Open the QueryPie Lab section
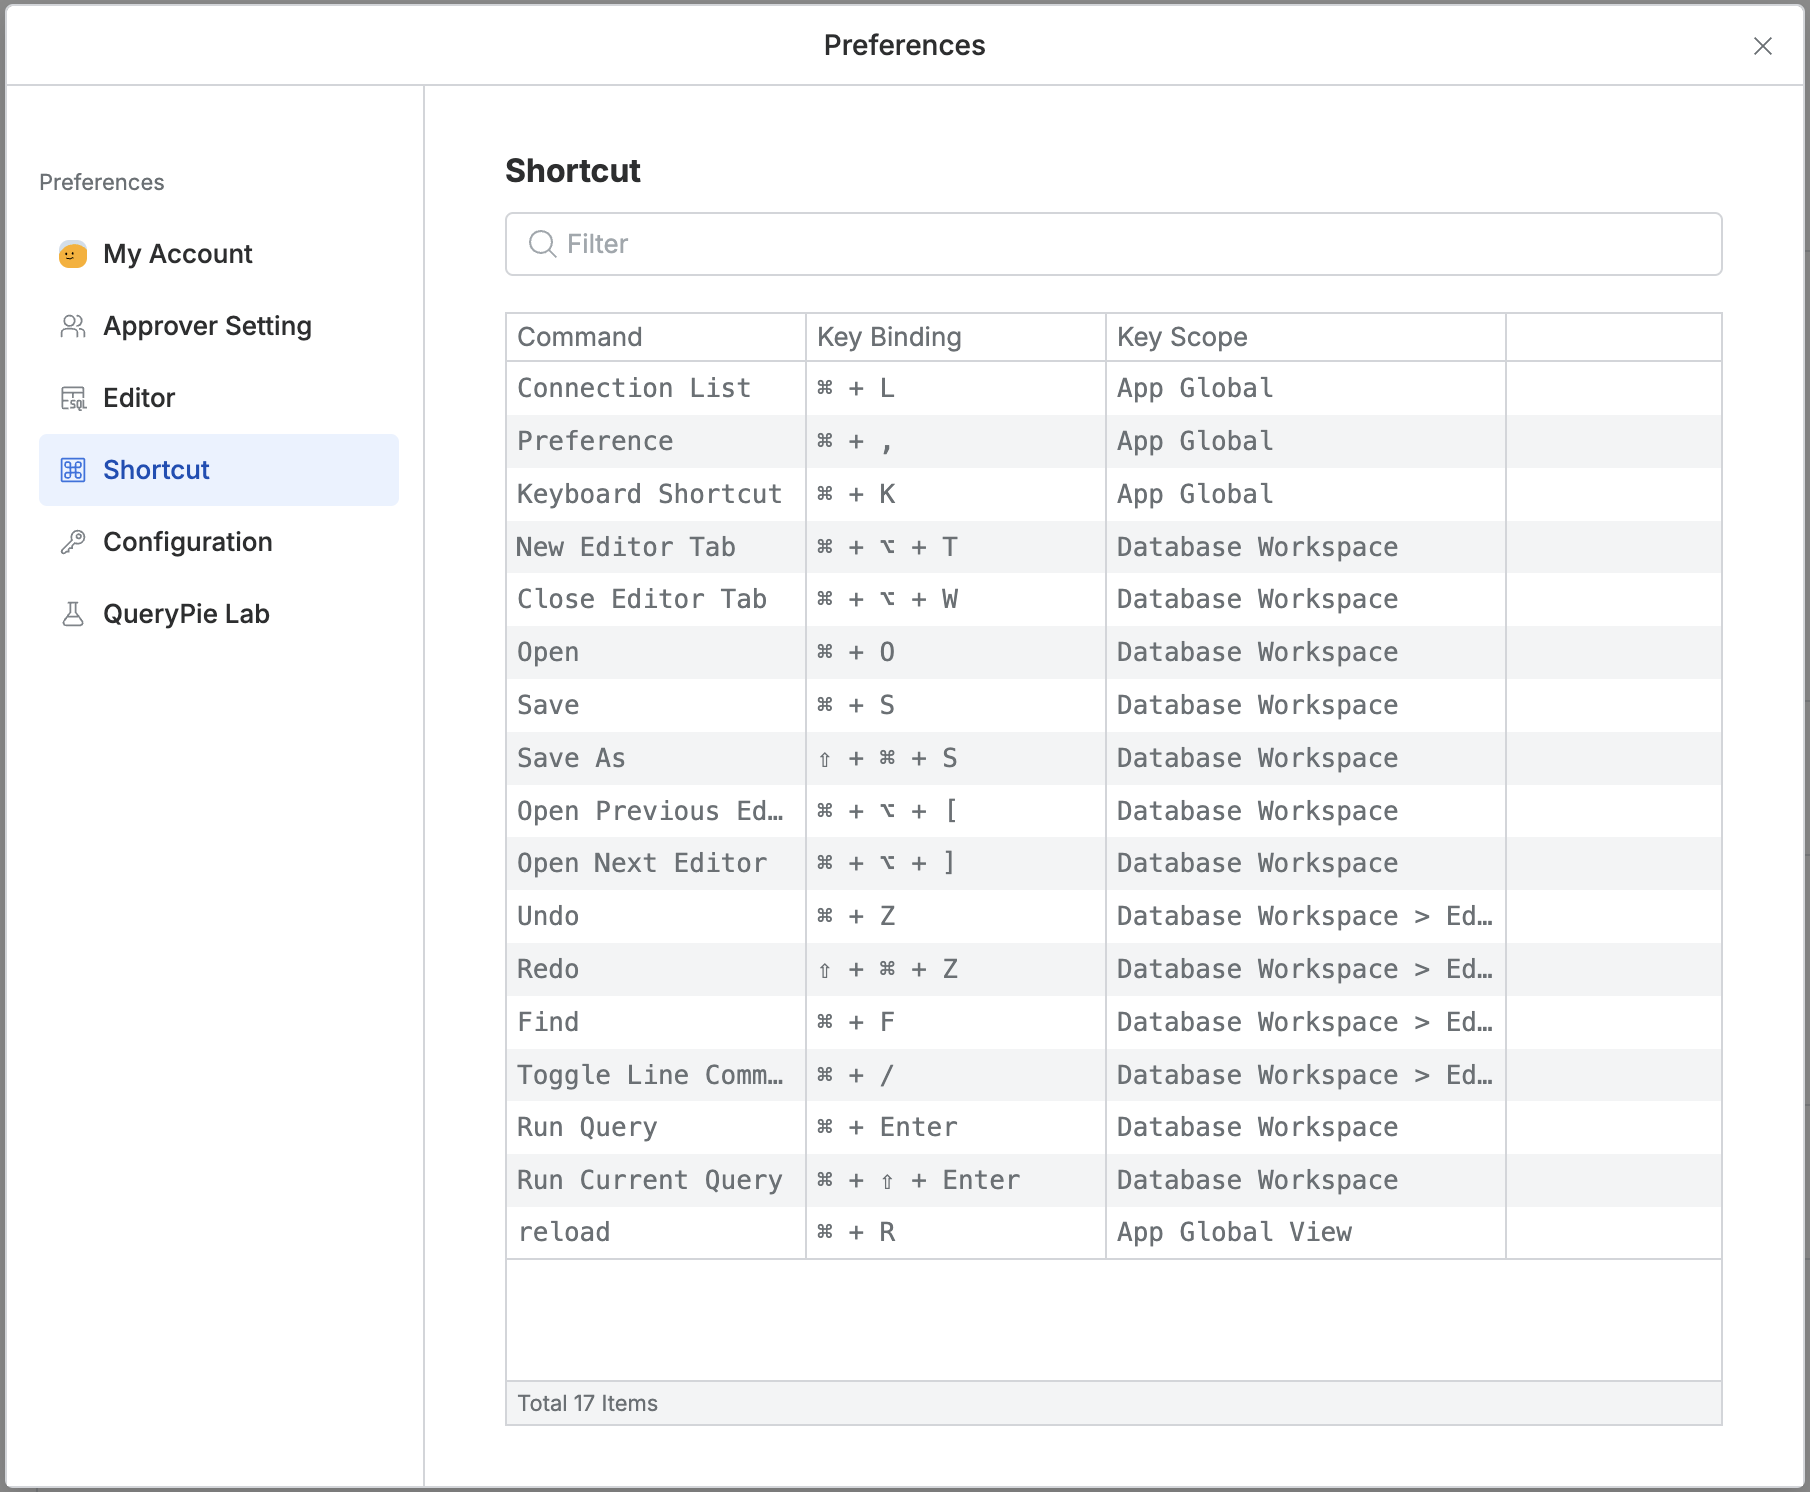Viewport: 1810px width, 1492px height. [186, 614]
